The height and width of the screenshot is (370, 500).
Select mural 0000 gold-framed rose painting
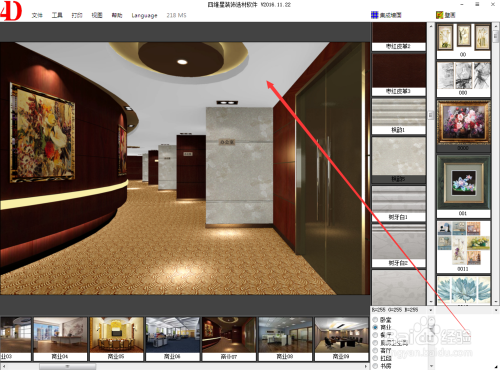463,126
